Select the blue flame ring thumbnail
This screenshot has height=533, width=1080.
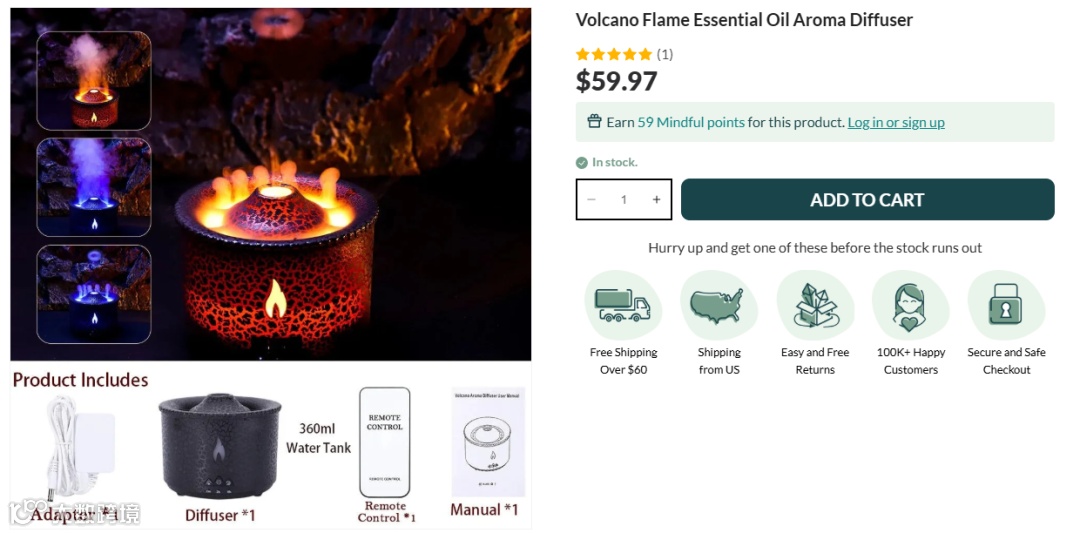[94, 294]
